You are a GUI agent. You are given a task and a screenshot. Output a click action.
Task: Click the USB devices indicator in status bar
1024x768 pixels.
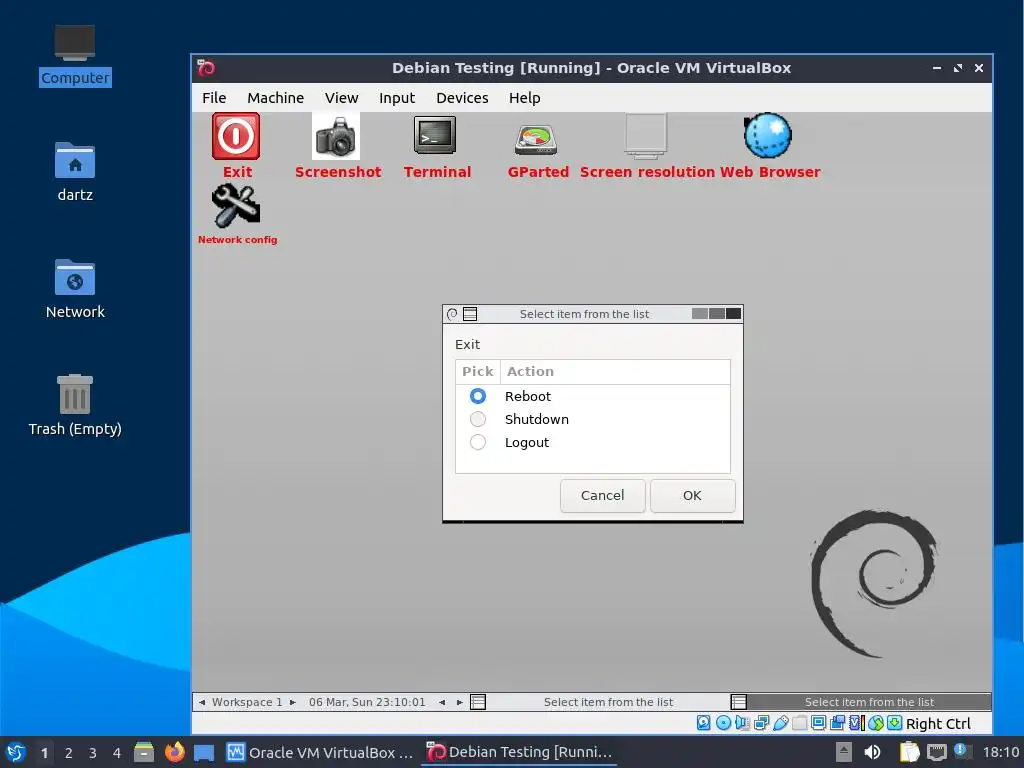point(780,723)
